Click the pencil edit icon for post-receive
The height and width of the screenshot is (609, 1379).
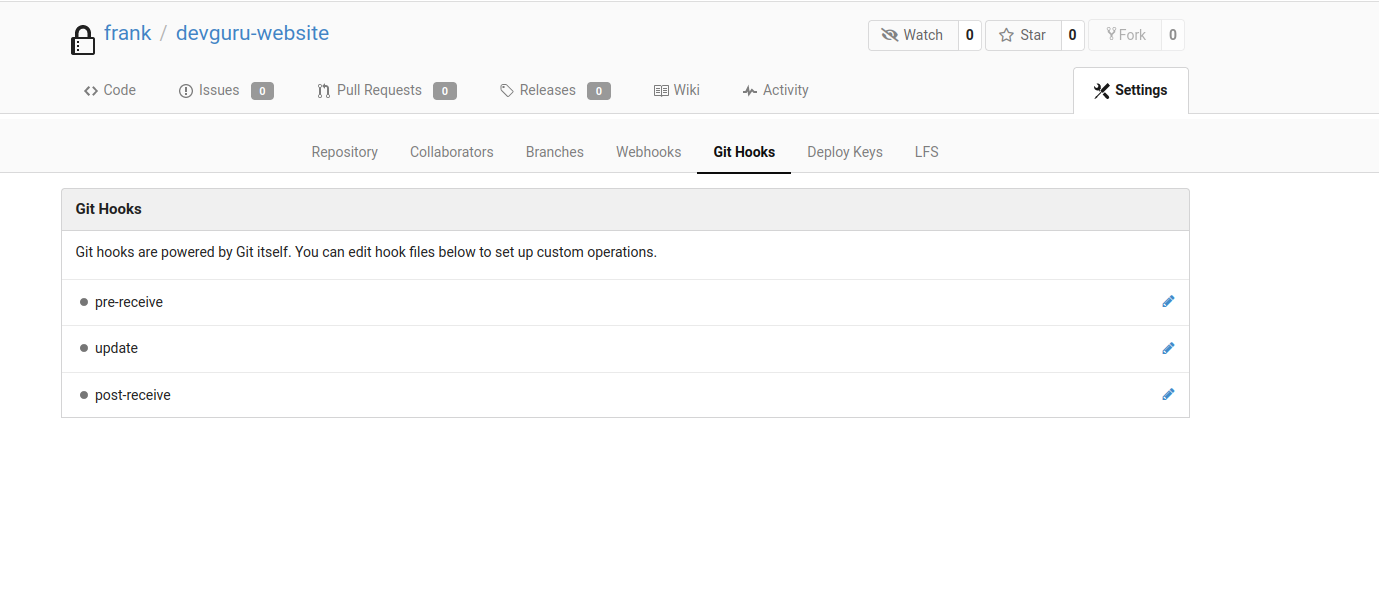(x=1167, y=395)
